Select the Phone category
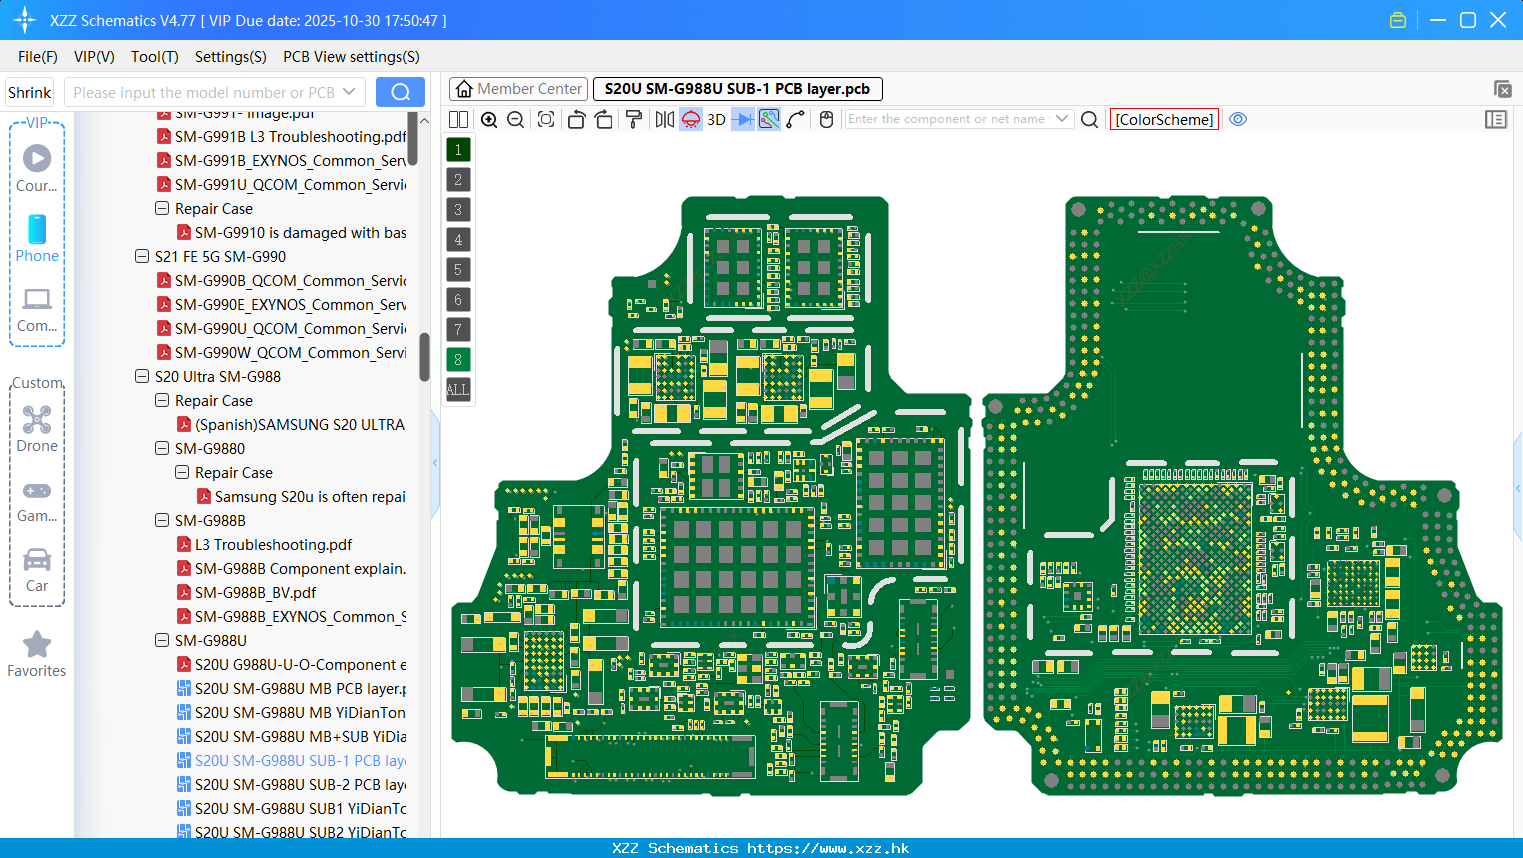Screen dimensions: 1523x858 [37, 239]
